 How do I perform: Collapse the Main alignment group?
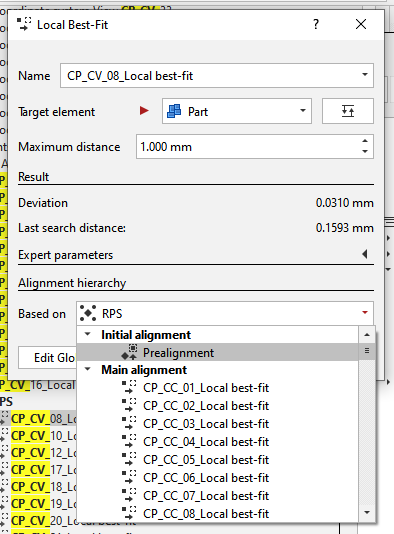[88, 369]
